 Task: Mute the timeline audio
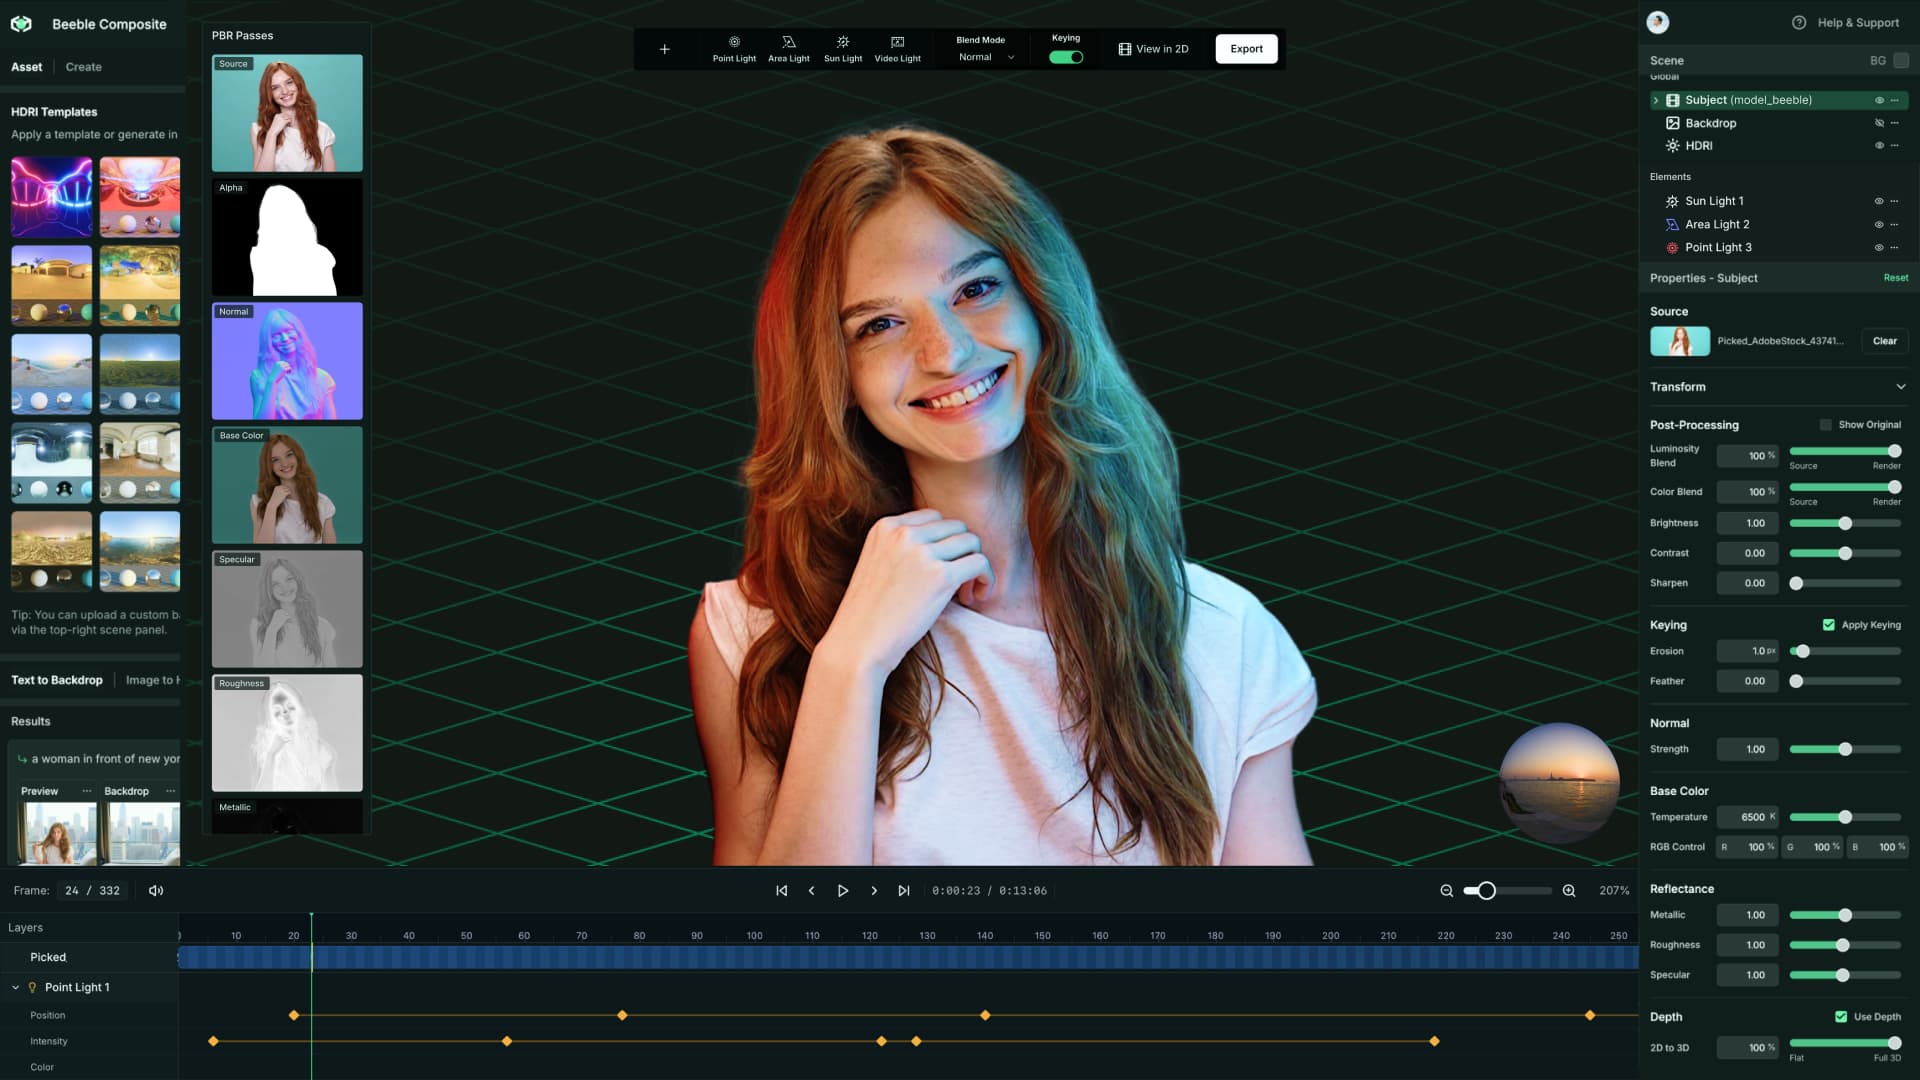155,890
